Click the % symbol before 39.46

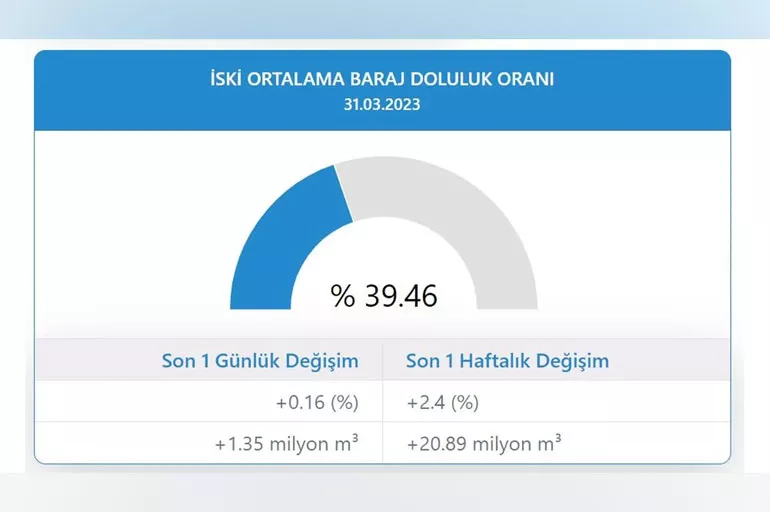[x=343, y=296]
